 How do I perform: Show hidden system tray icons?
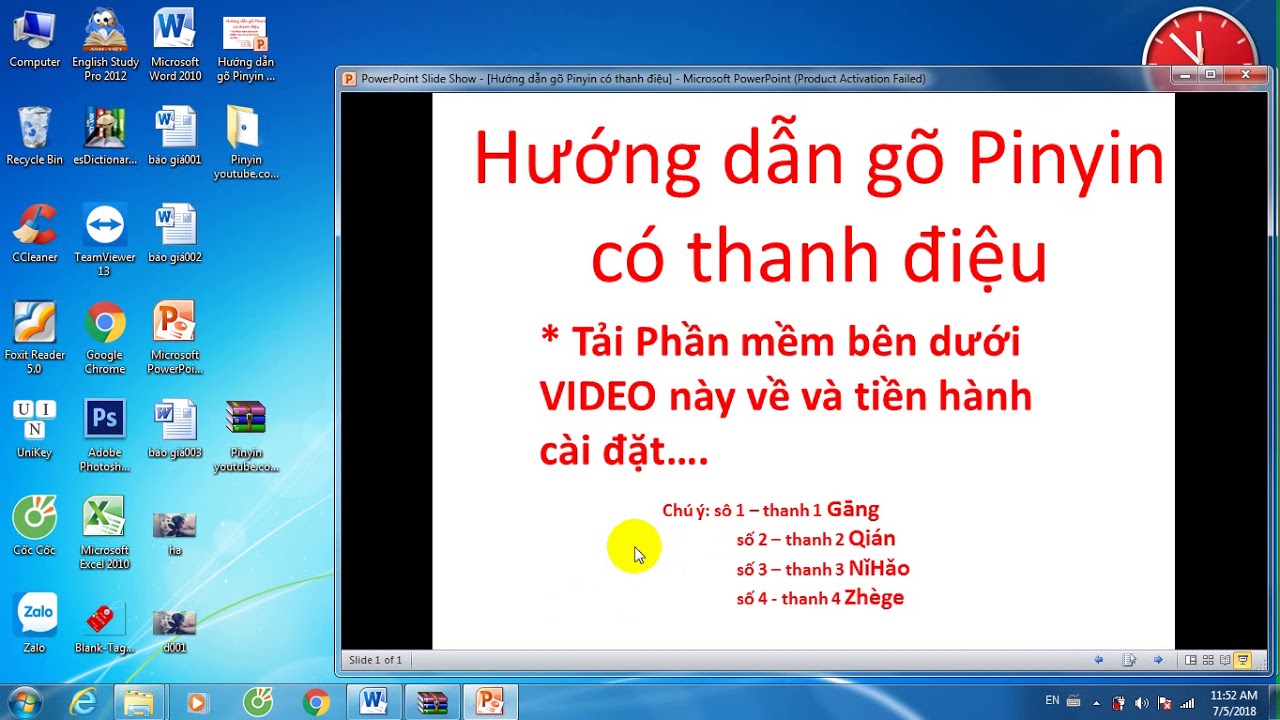pyautogui.click(x=1096, y=702)
